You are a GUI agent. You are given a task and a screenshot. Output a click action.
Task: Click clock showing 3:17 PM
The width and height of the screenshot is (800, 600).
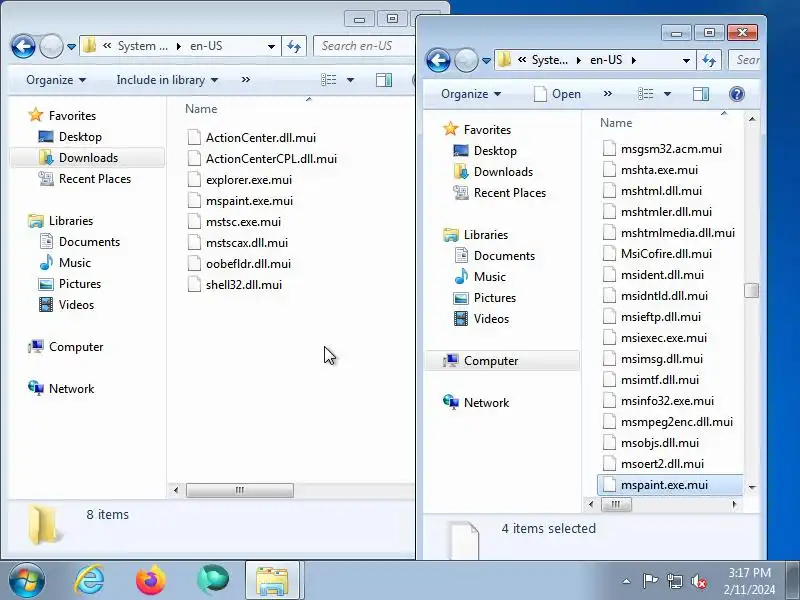(x=749, y=572)
